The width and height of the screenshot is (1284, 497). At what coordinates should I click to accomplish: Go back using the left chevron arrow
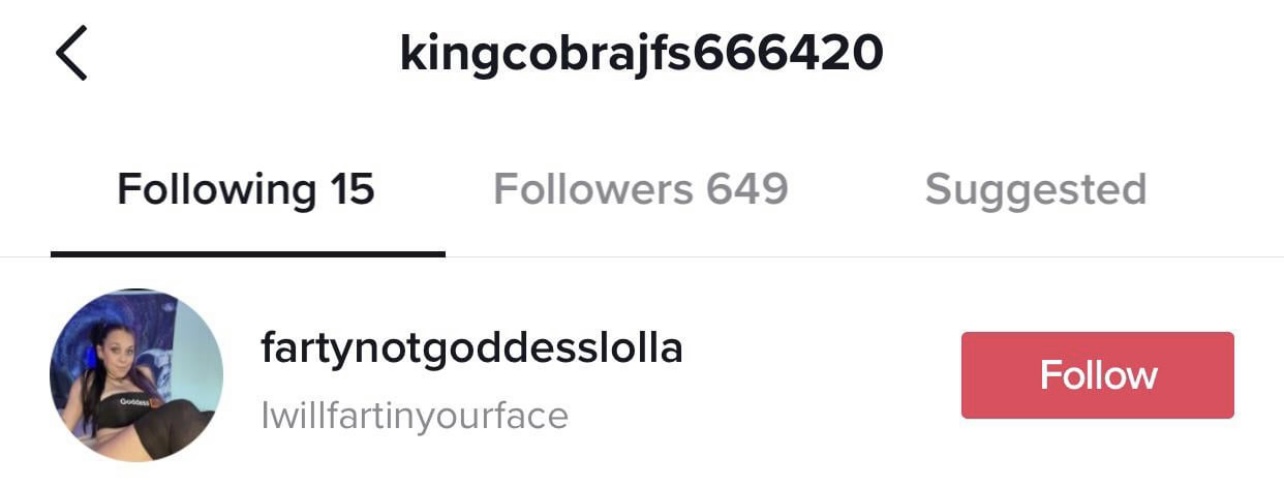coord(71,53)
